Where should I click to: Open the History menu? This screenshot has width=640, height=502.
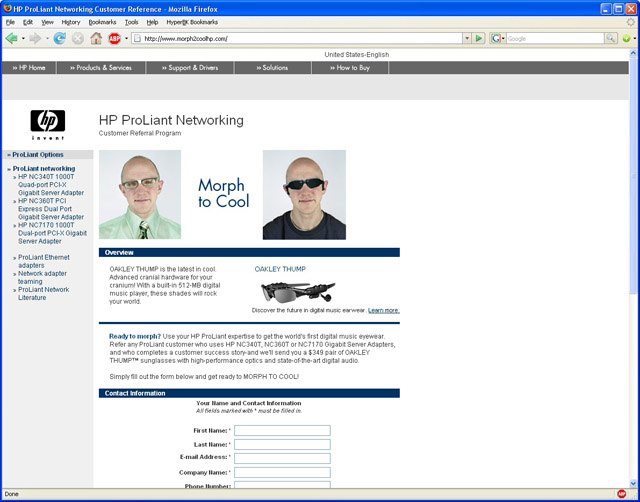click(71, 22)
